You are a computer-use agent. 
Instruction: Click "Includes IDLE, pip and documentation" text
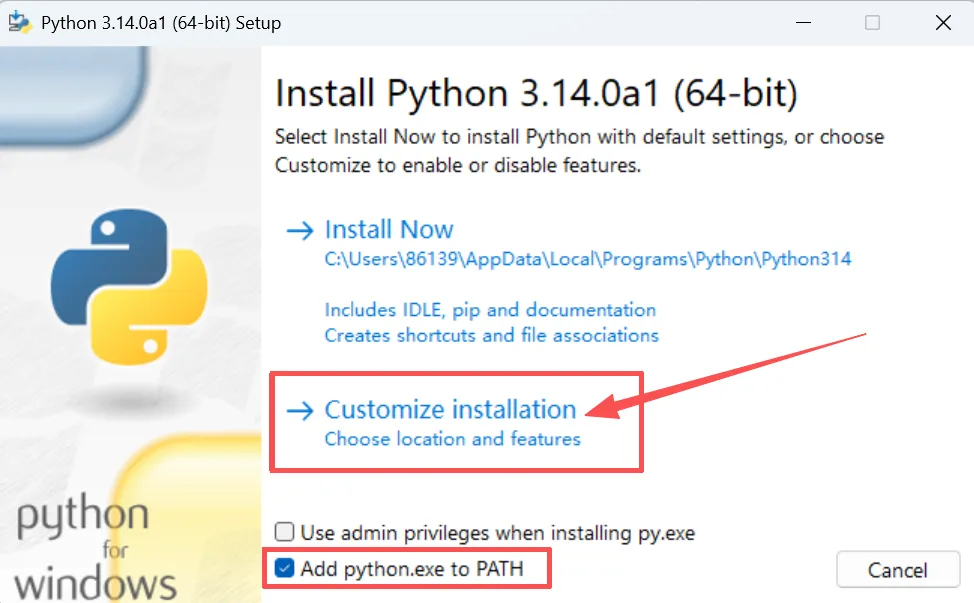490,310
